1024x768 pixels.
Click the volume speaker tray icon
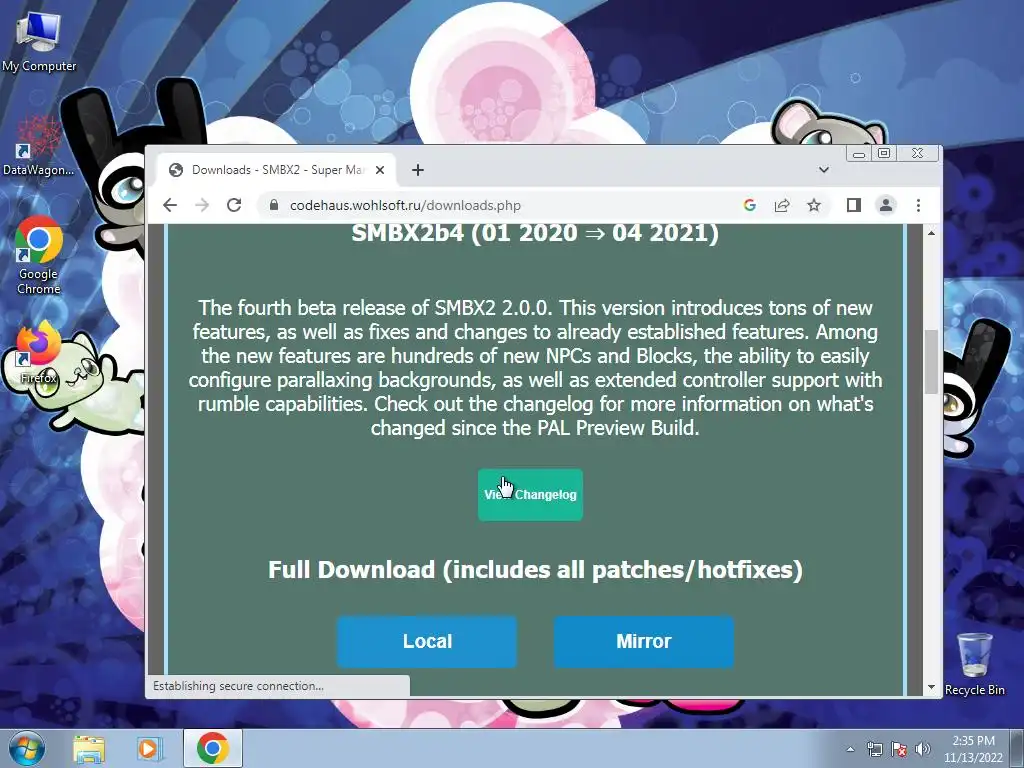click(923, 749)
